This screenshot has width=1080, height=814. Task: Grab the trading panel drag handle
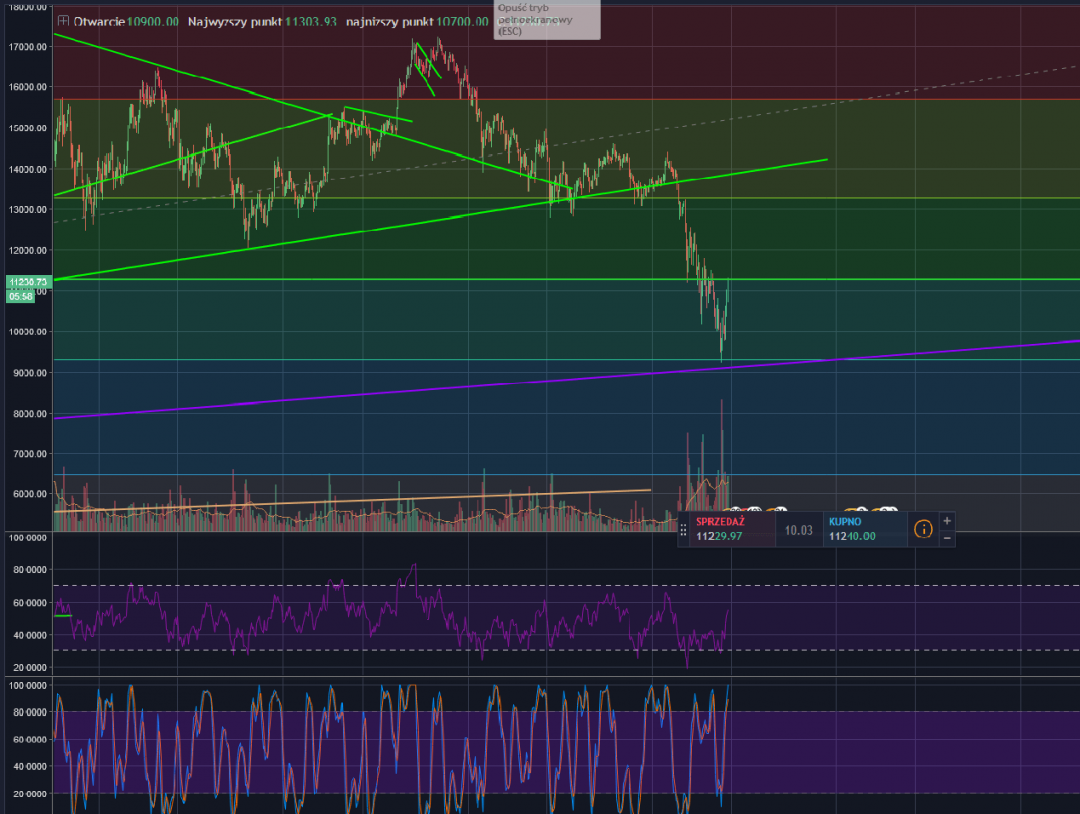684,529
